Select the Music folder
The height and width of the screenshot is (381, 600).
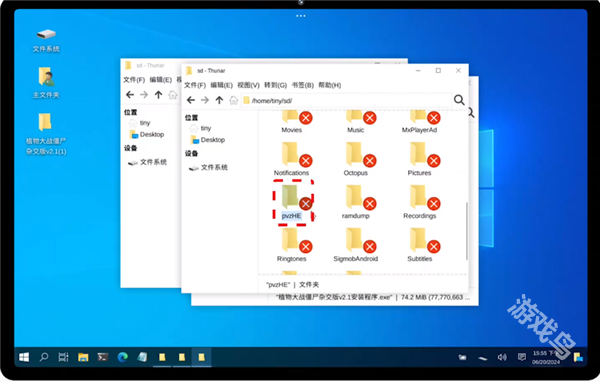coord(356,122)
